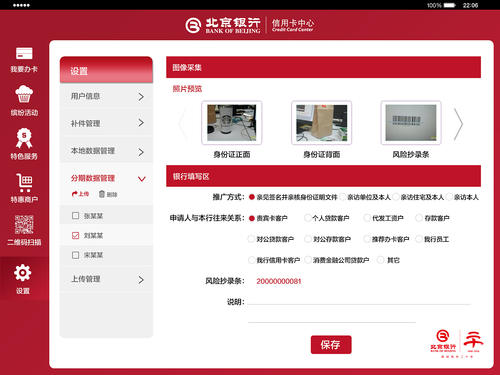500x375 pixels.
Task: Pick the 对公贷款客户 radio option
Action: click(x=251, y=239)
